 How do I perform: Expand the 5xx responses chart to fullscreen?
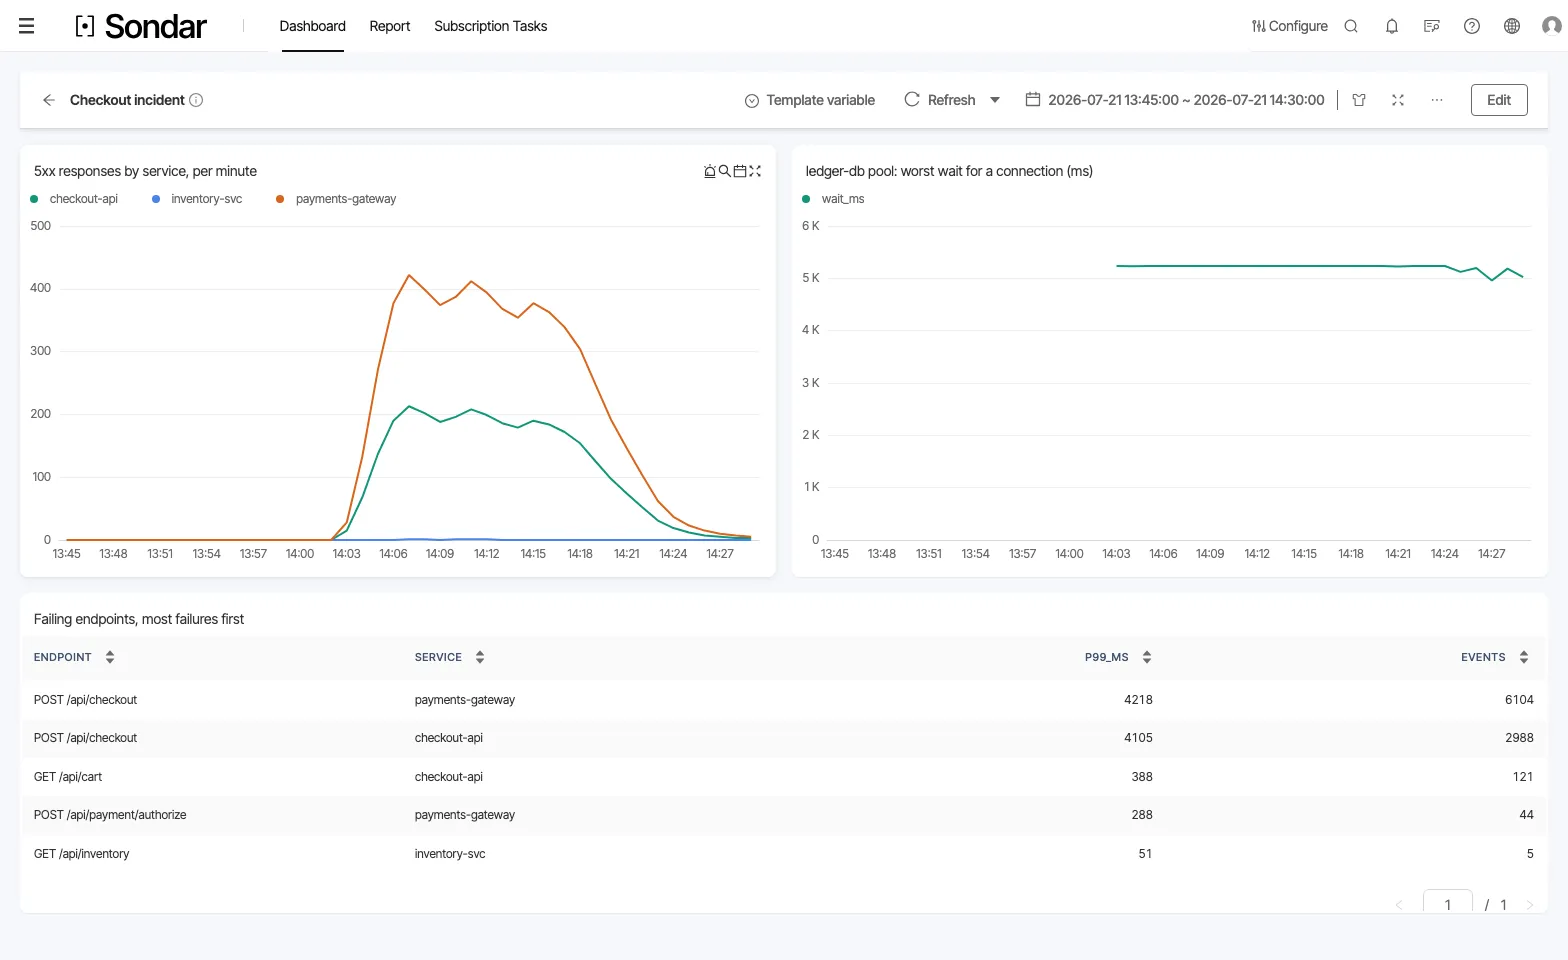(755, 171)
